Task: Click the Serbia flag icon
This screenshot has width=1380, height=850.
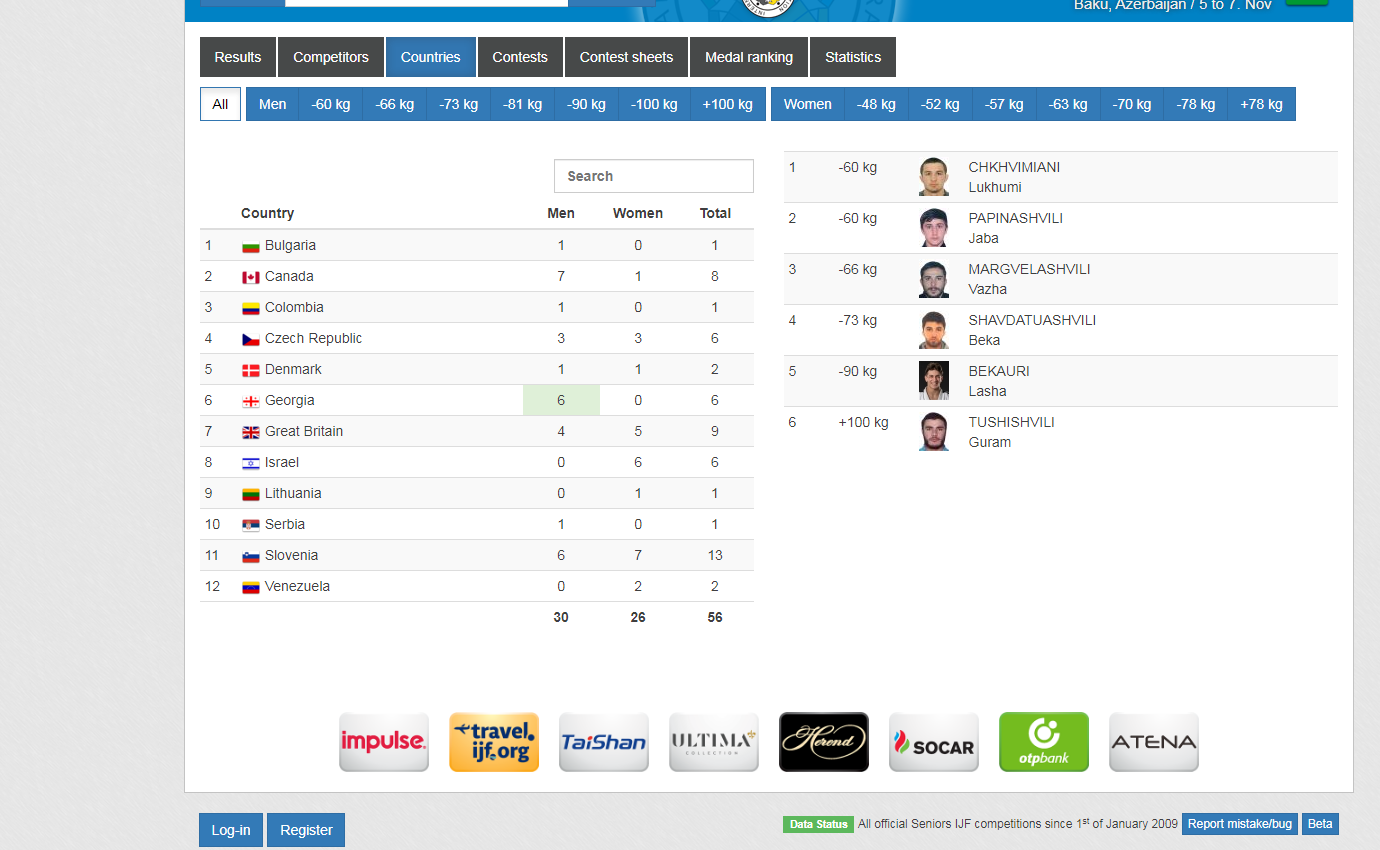Action: [x=251, y=525]
